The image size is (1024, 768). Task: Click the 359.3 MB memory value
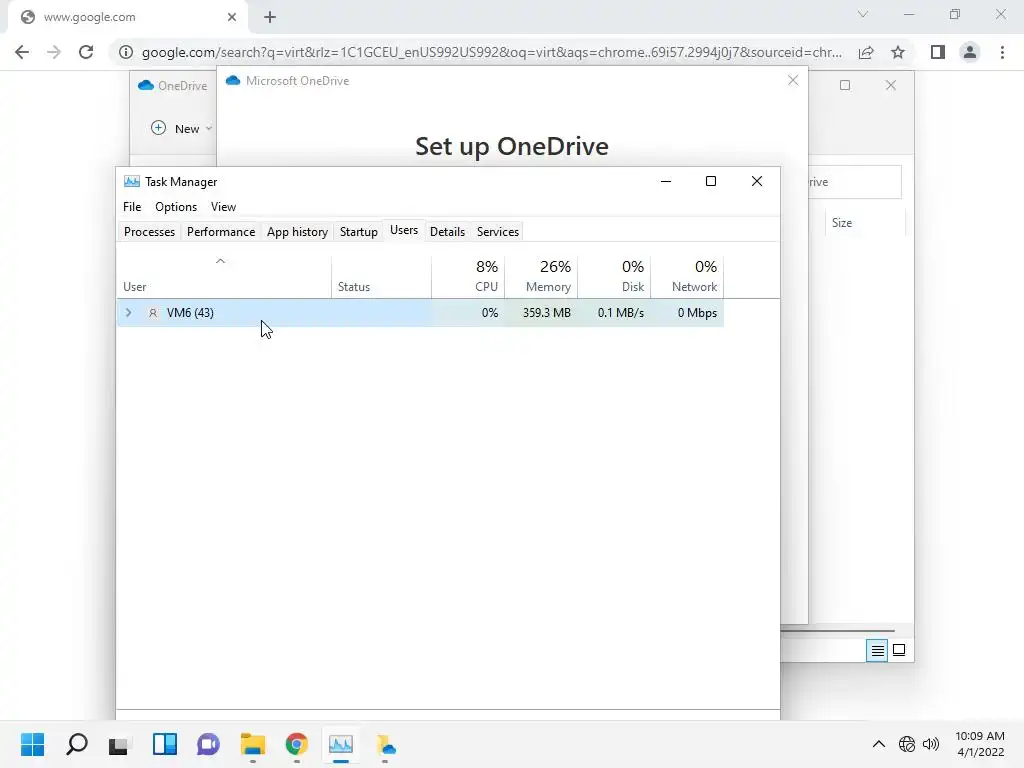click(547, 313)
